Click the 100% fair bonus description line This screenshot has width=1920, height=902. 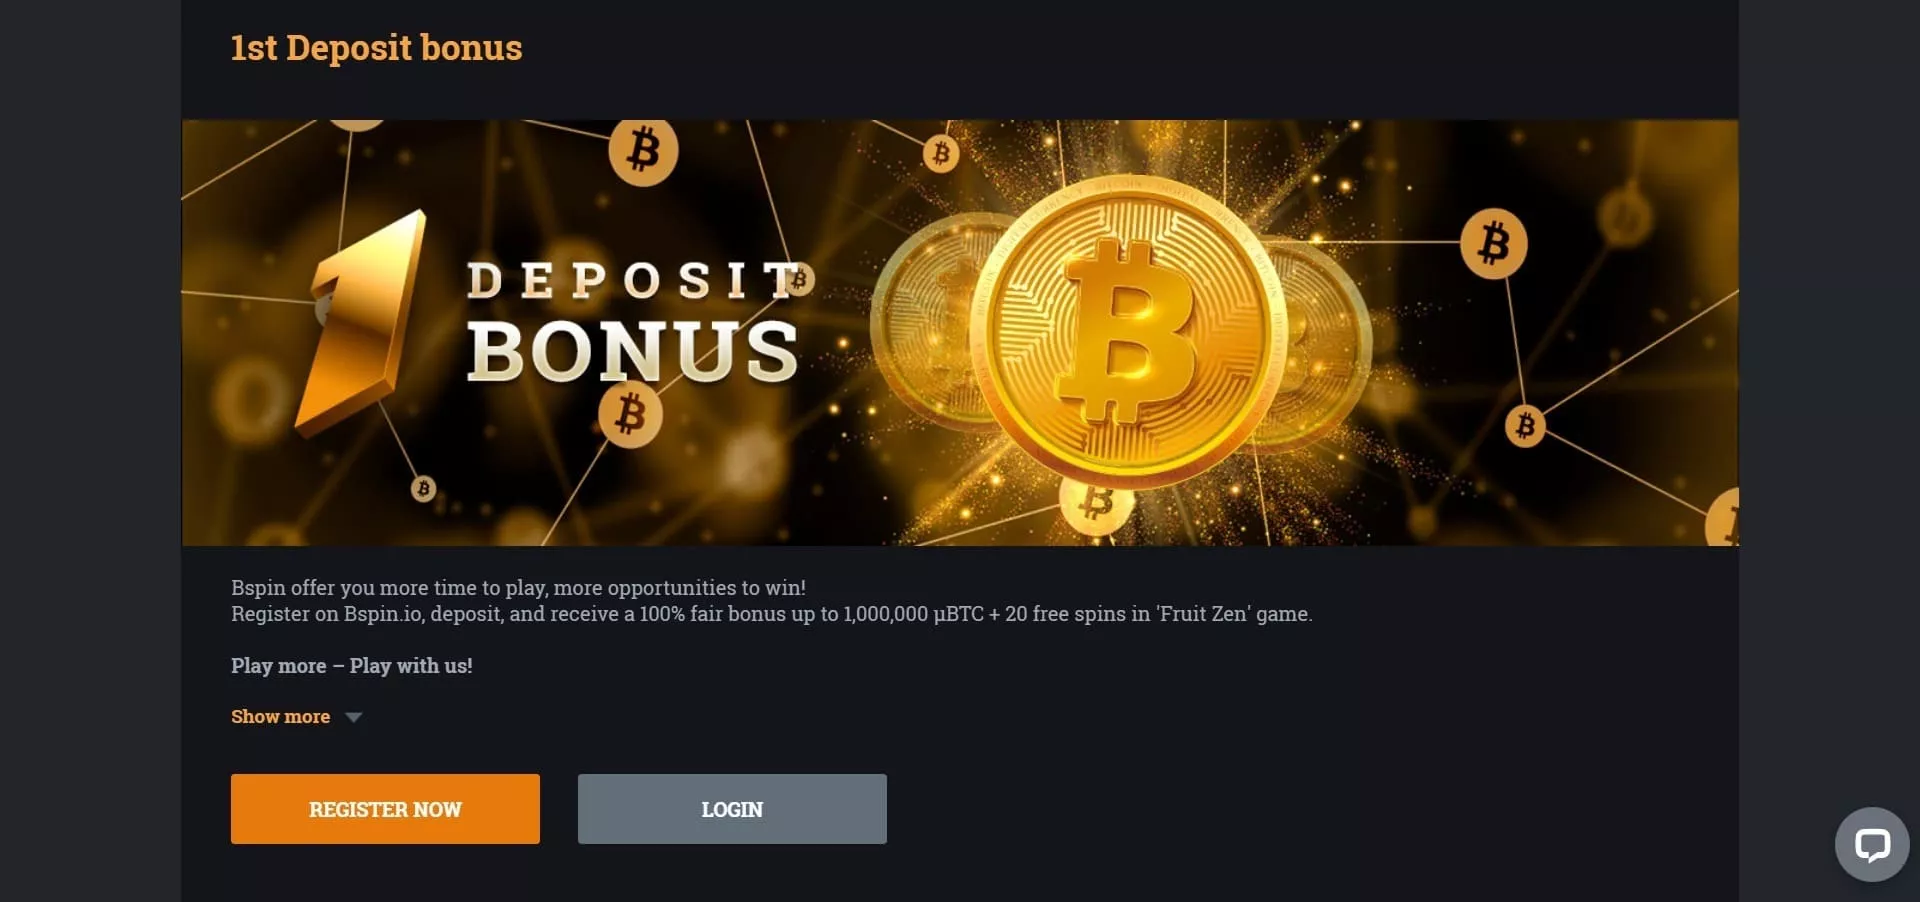tap(771, 614)
